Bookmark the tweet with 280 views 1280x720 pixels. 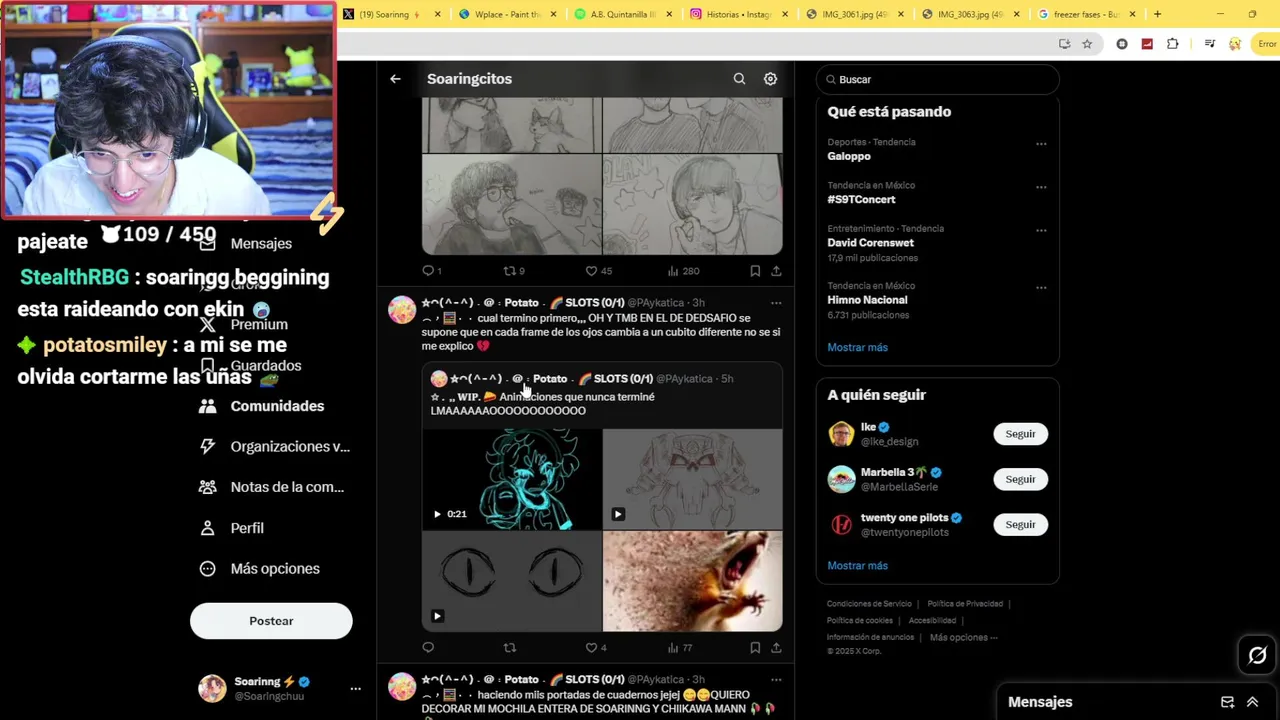click(x=755, y=271)
